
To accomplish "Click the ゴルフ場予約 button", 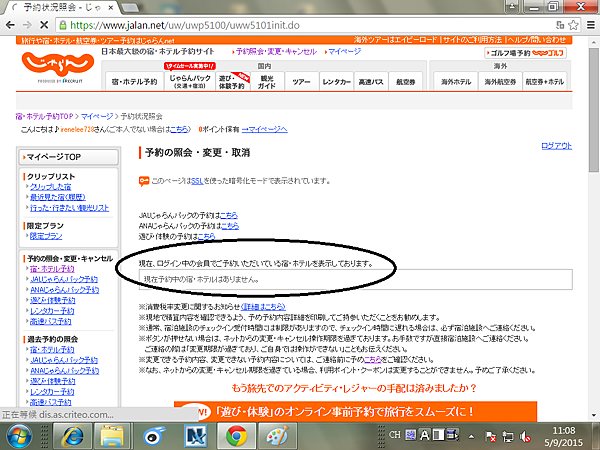I will pos(525,53).
